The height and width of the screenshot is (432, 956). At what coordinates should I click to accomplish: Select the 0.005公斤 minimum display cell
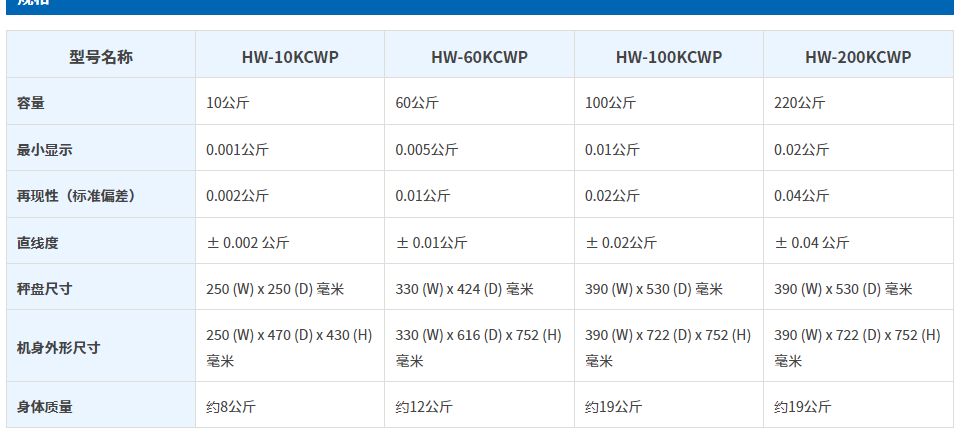[427, 150]
